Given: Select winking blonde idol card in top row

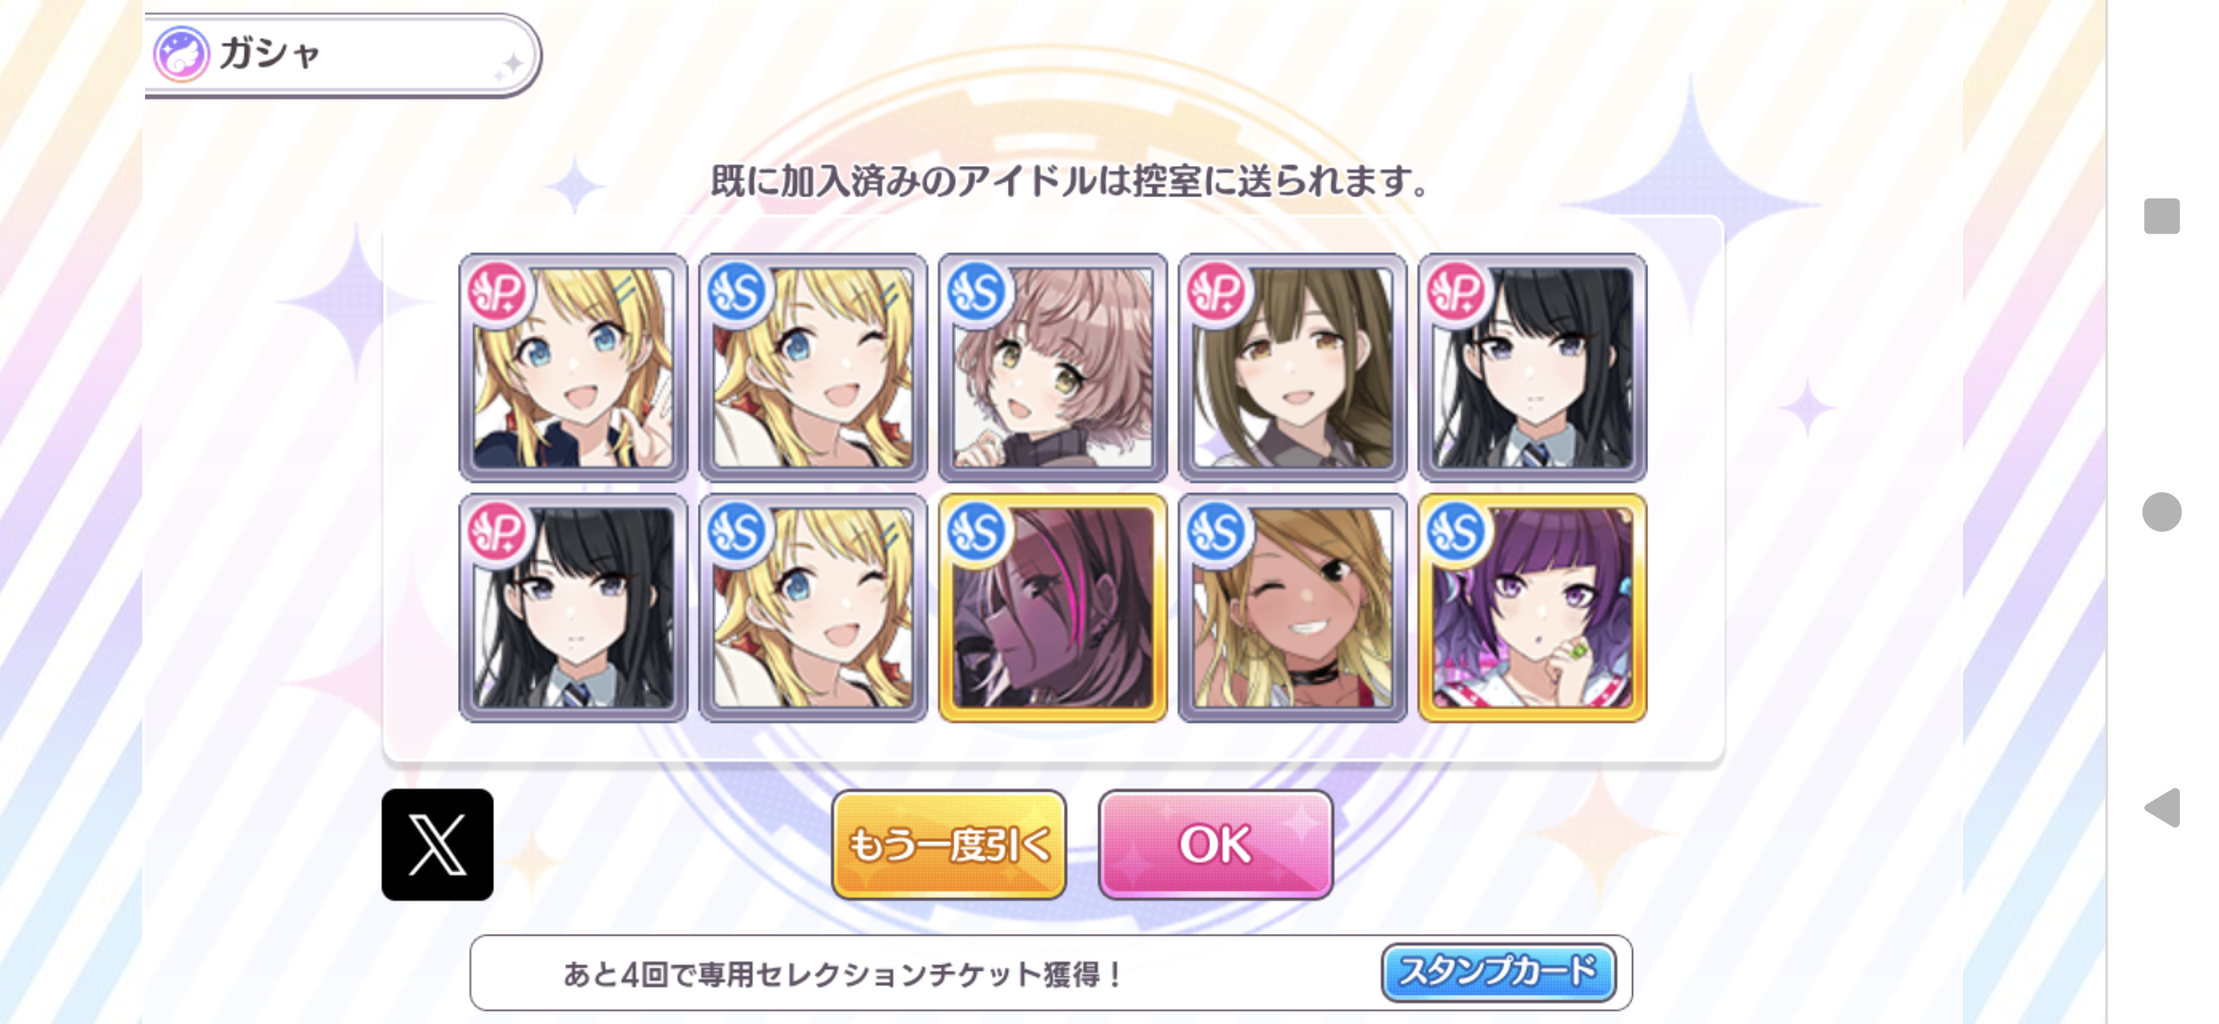Looking at the screenshot, I should point(813,368).
